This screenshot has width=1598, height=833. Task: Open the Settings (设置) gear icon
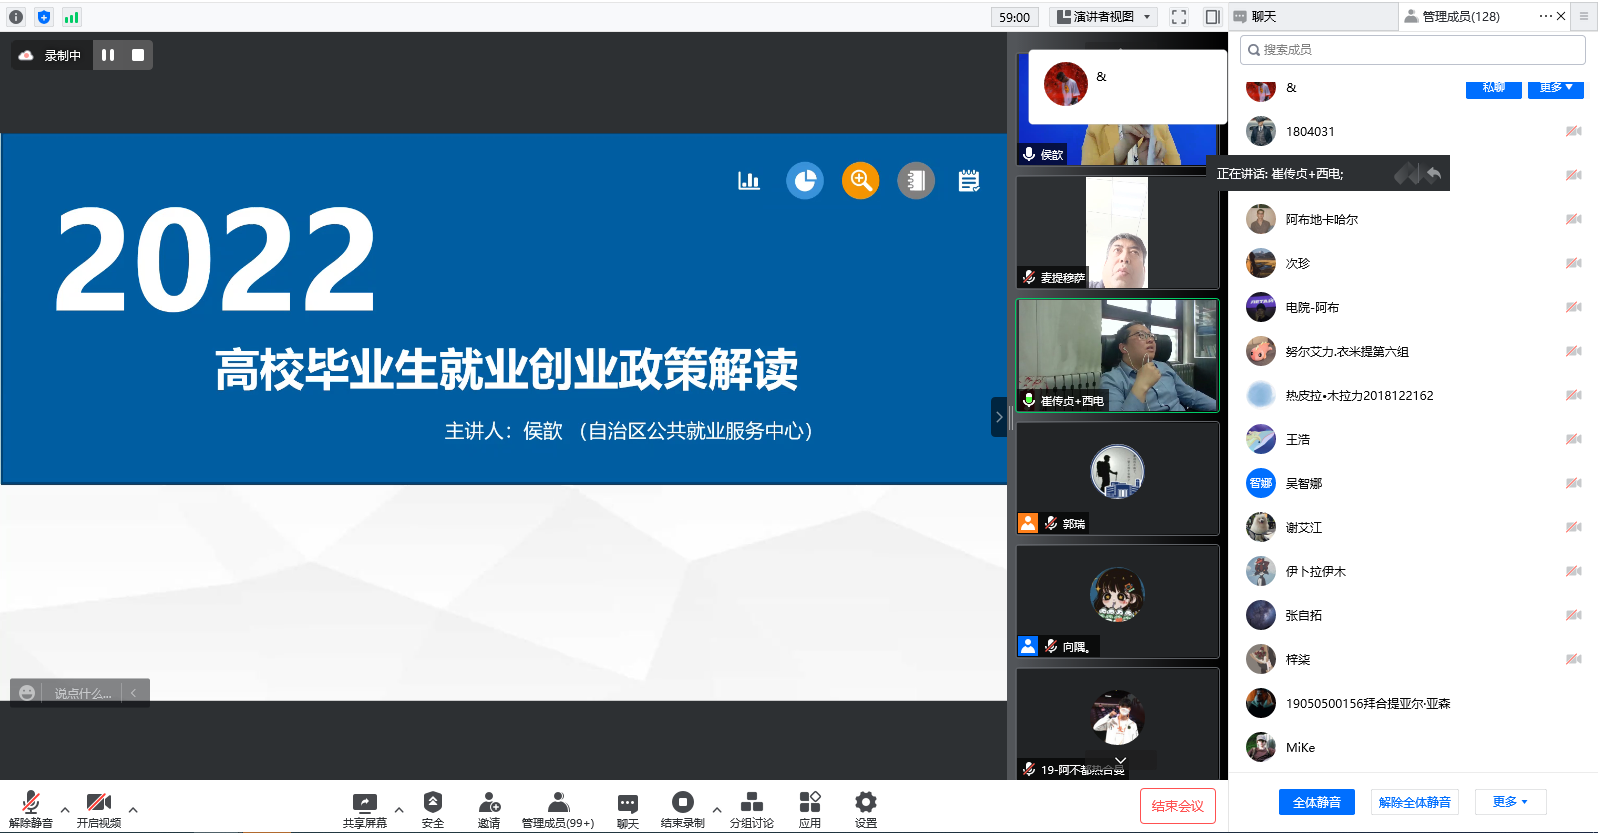point(865,803)
